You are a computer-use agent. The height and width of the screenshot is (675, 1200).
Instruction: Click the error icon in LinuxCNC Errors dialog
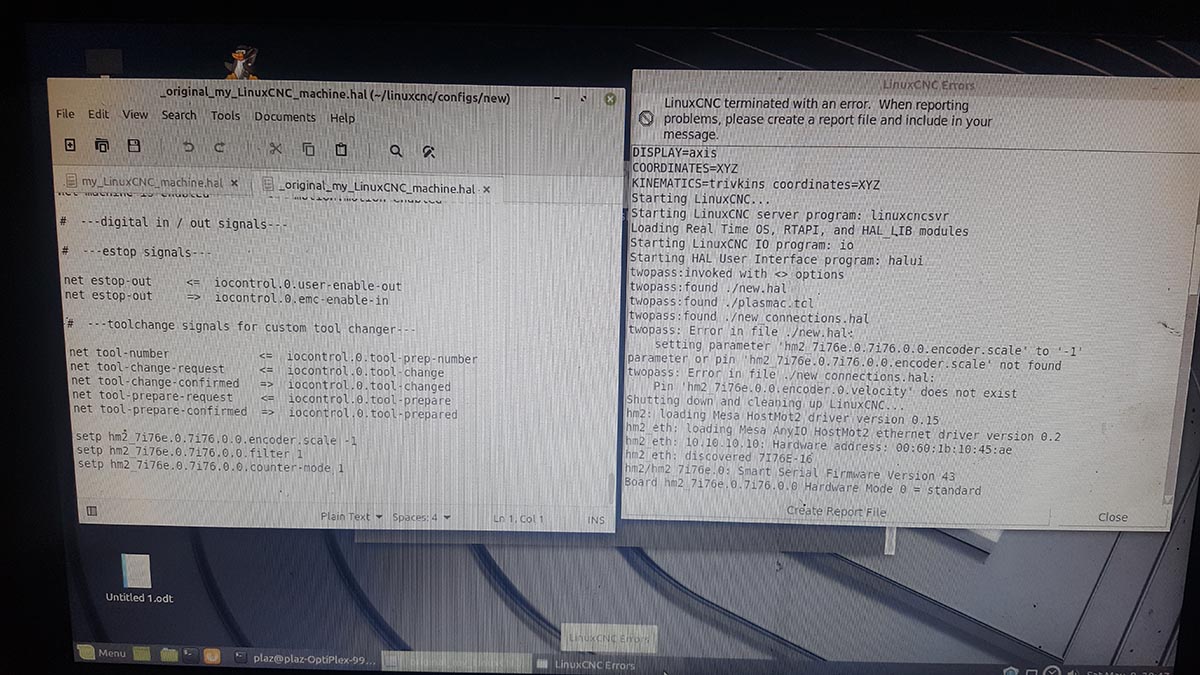pyautogui.click(x=646, y=118)
